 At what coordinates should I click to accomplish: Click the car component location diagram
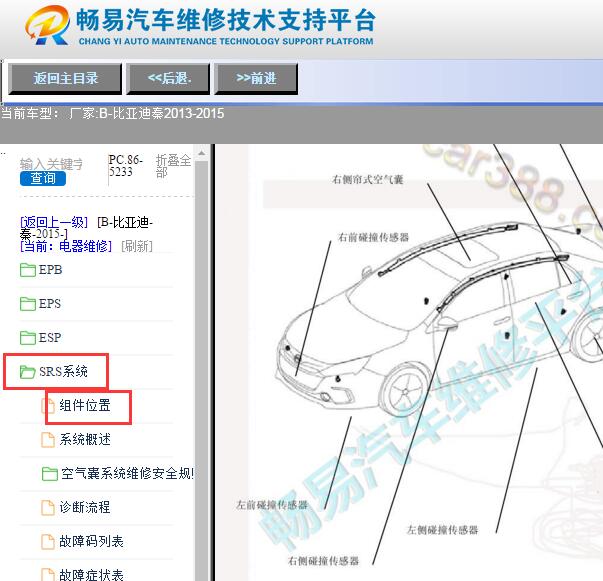pyautogui.click(x=425, y=363)
